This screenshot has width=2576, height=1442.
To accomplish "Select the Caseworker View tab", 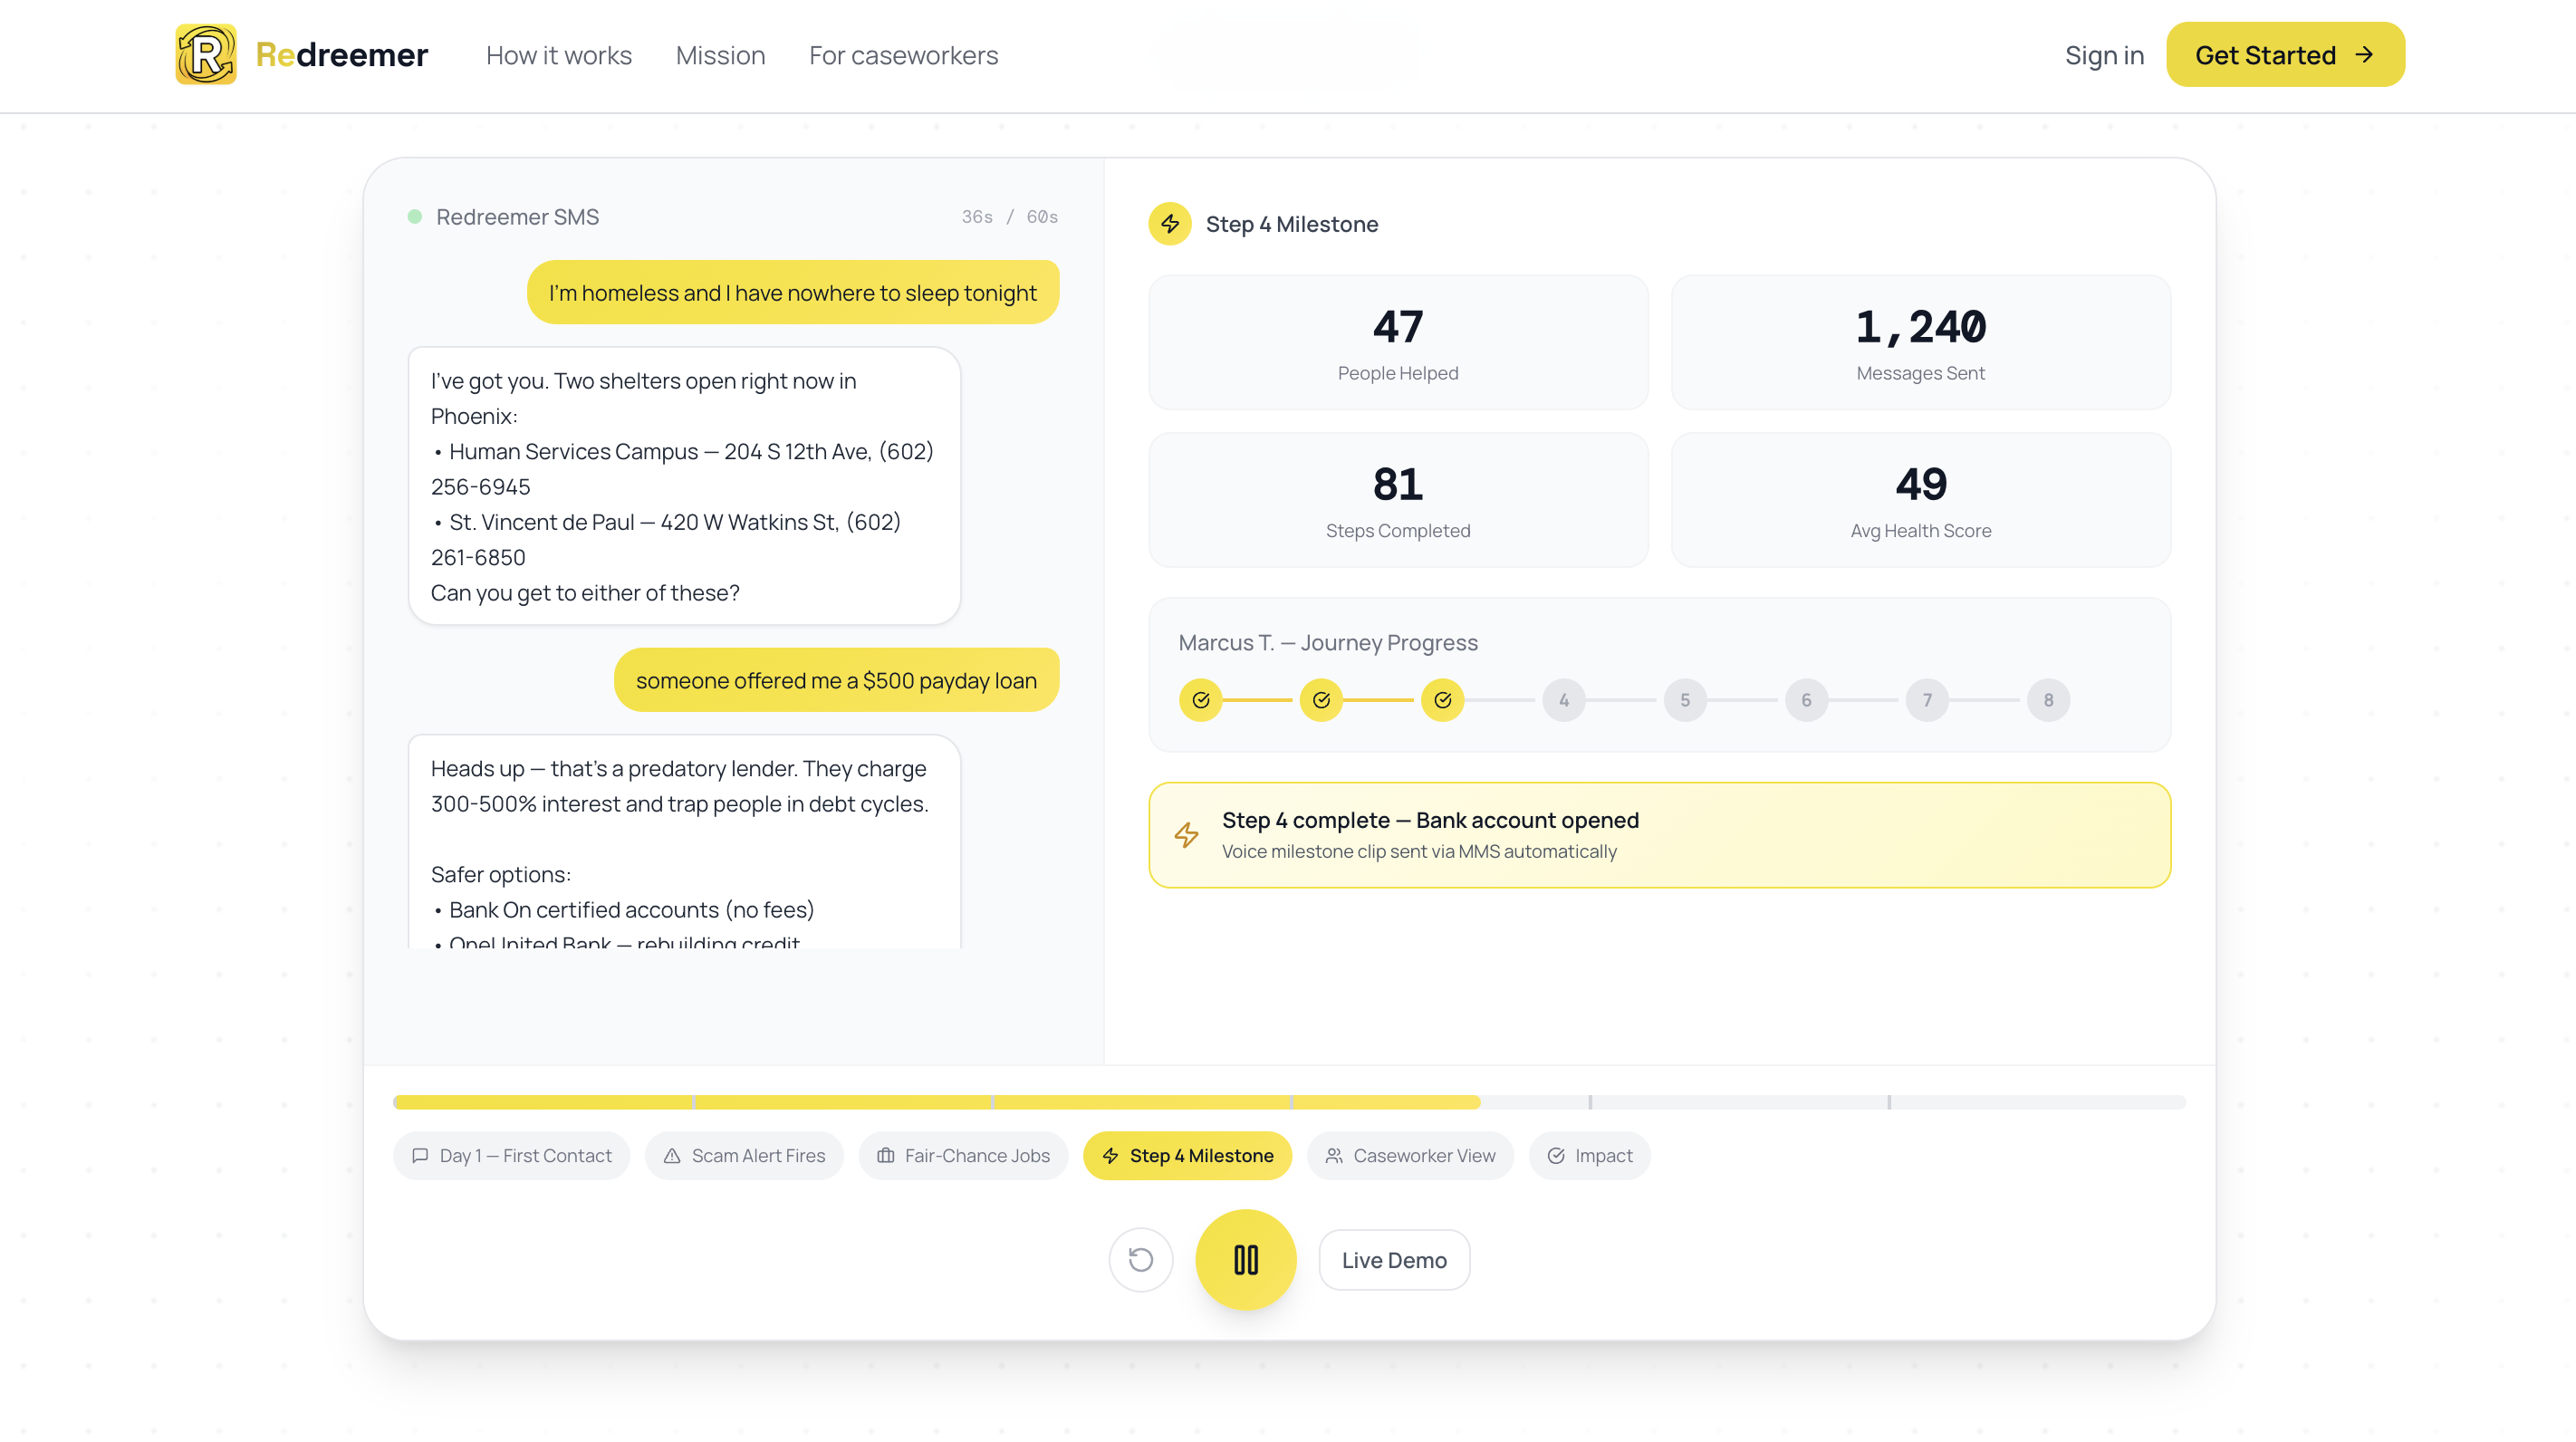I will pyautogui.click(x=1410, y=1155).
